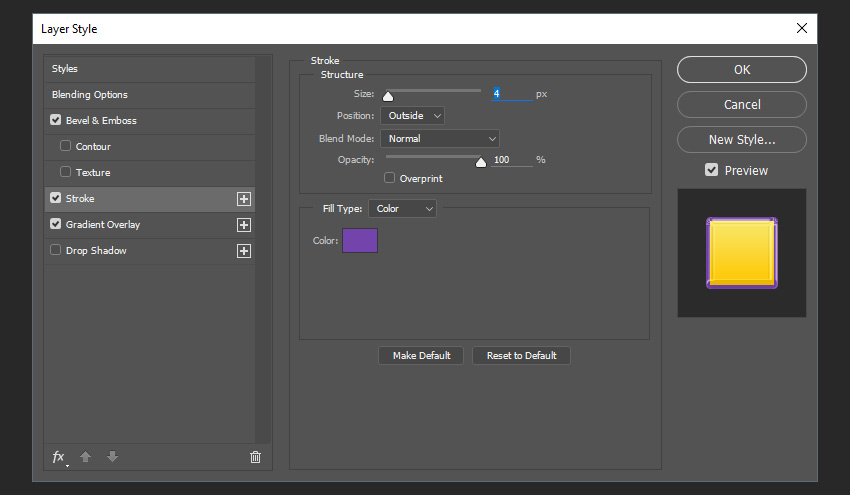Click the plus icon beside Stroke
This screenshot has width=850, height=495.
243,199
